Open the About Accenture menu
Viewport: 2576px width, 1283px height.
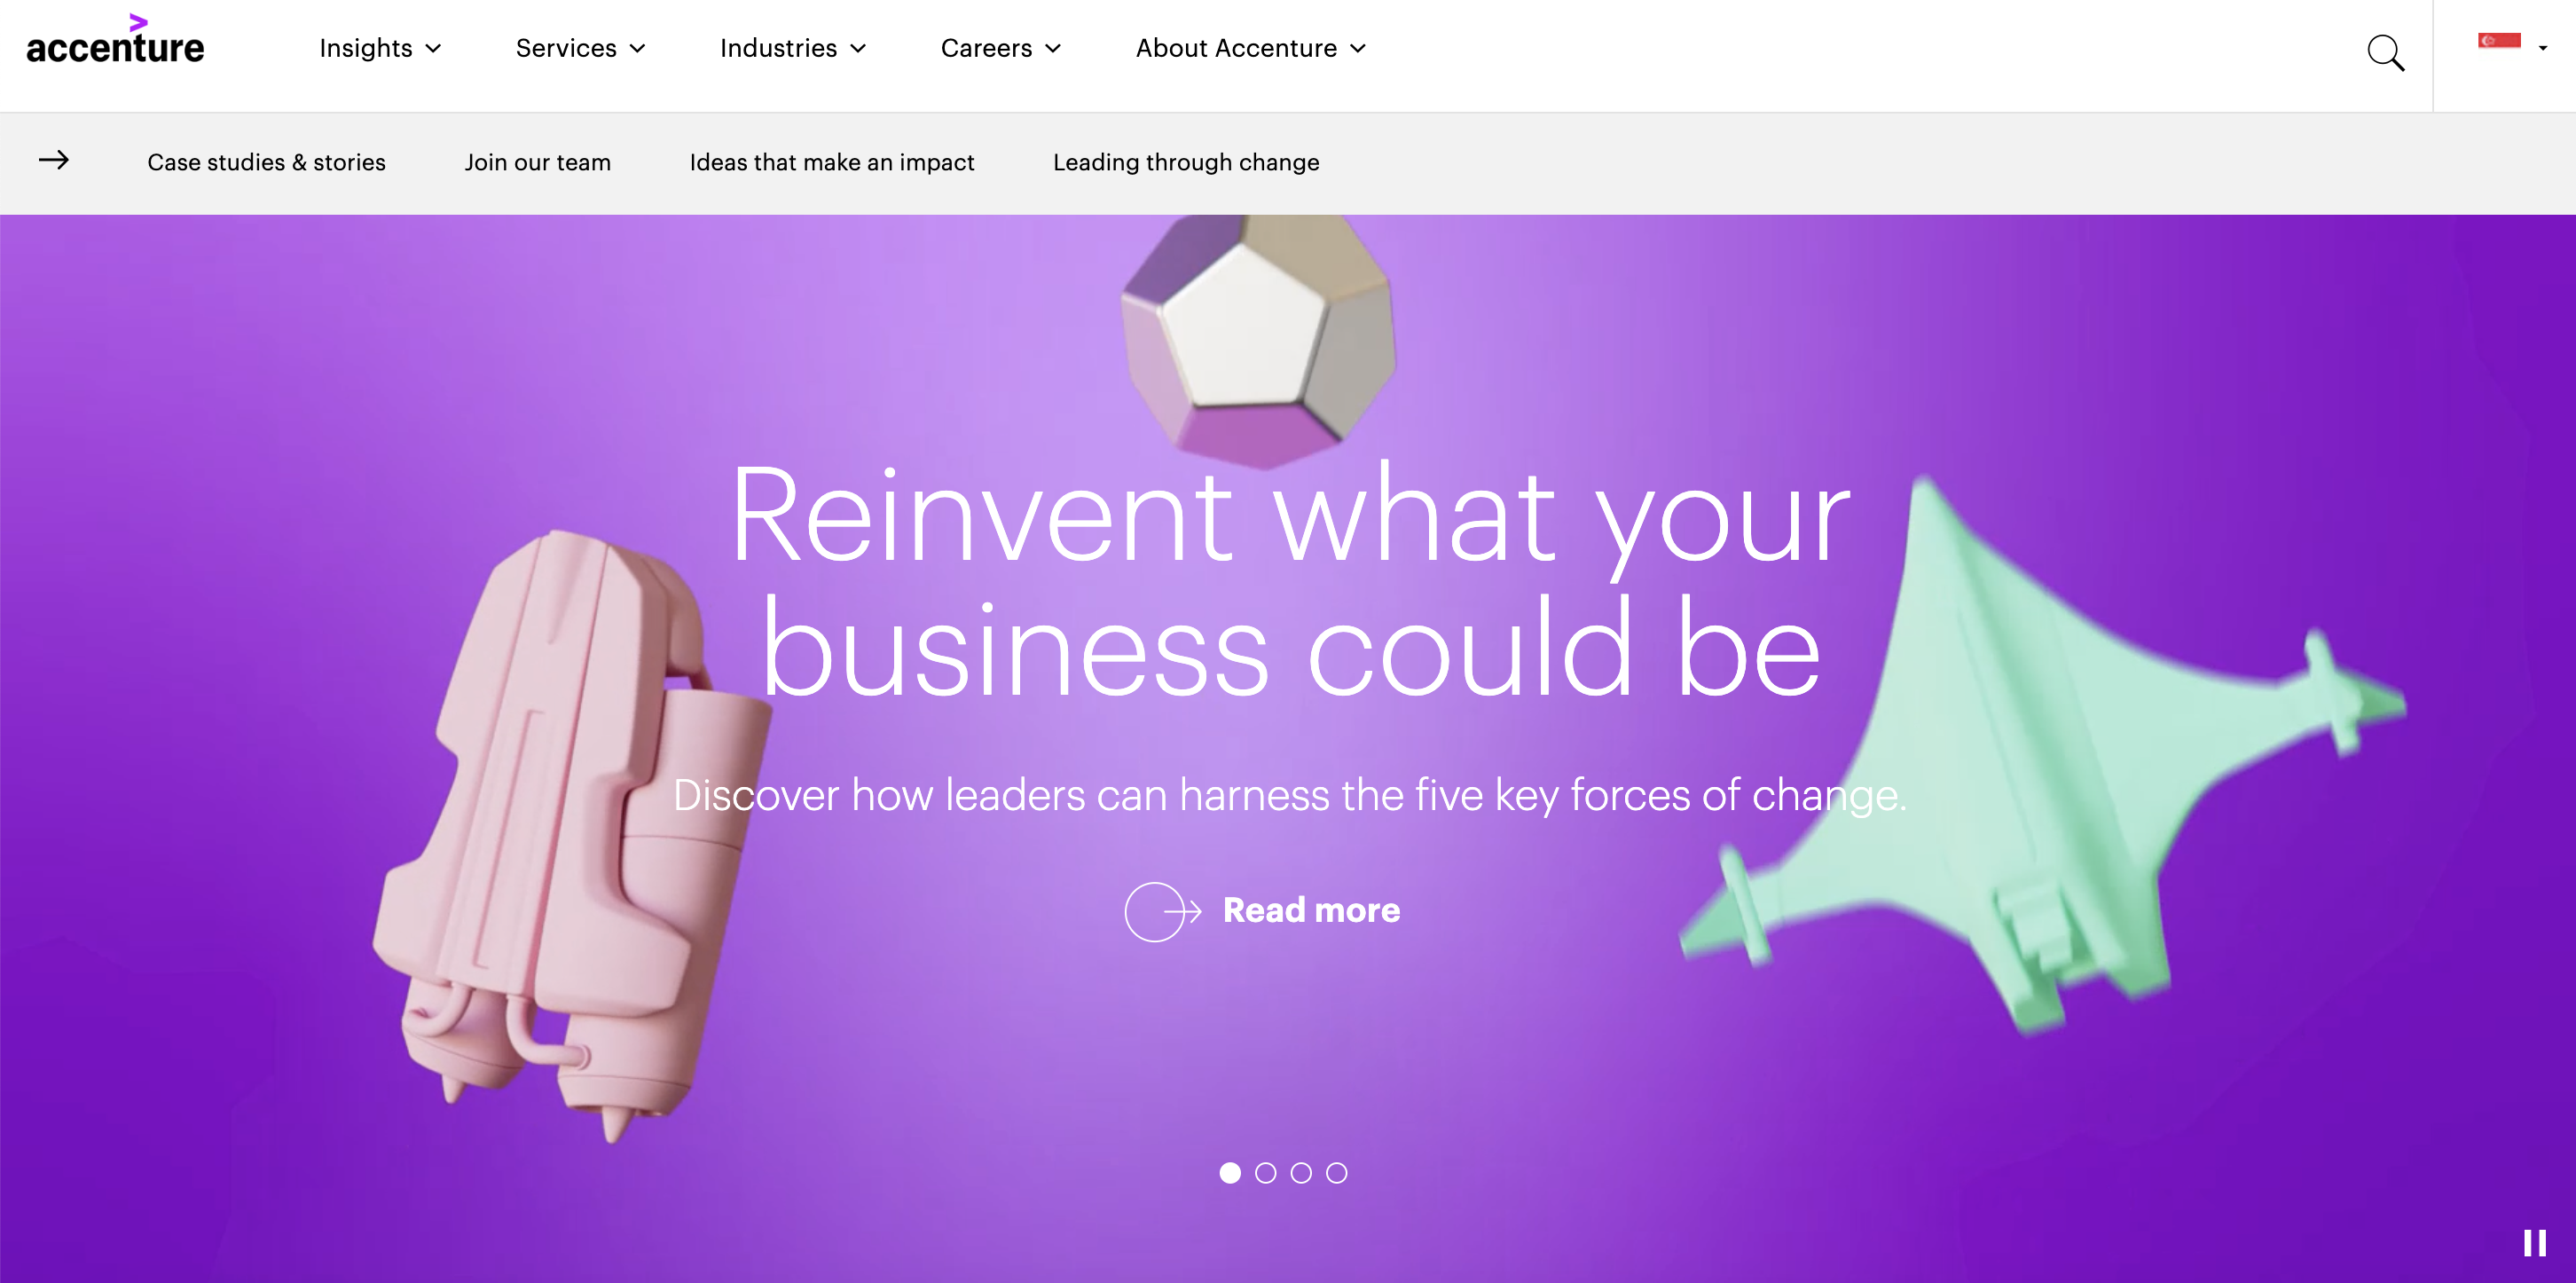click(x=1251, y=48)
